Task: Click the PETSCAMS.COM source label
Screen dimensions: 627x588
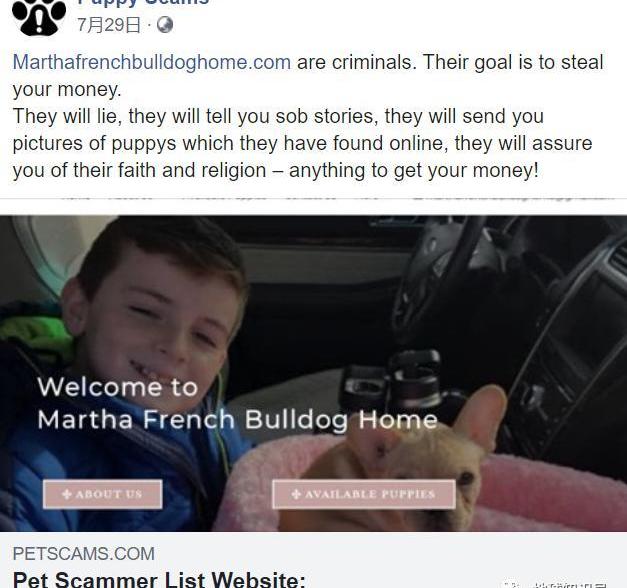Action: pos(84,554)
